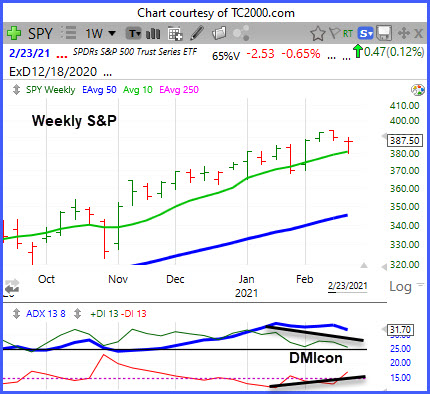
Task: Click the gray left triangle beside 320.00
Action: pos(384,266)
